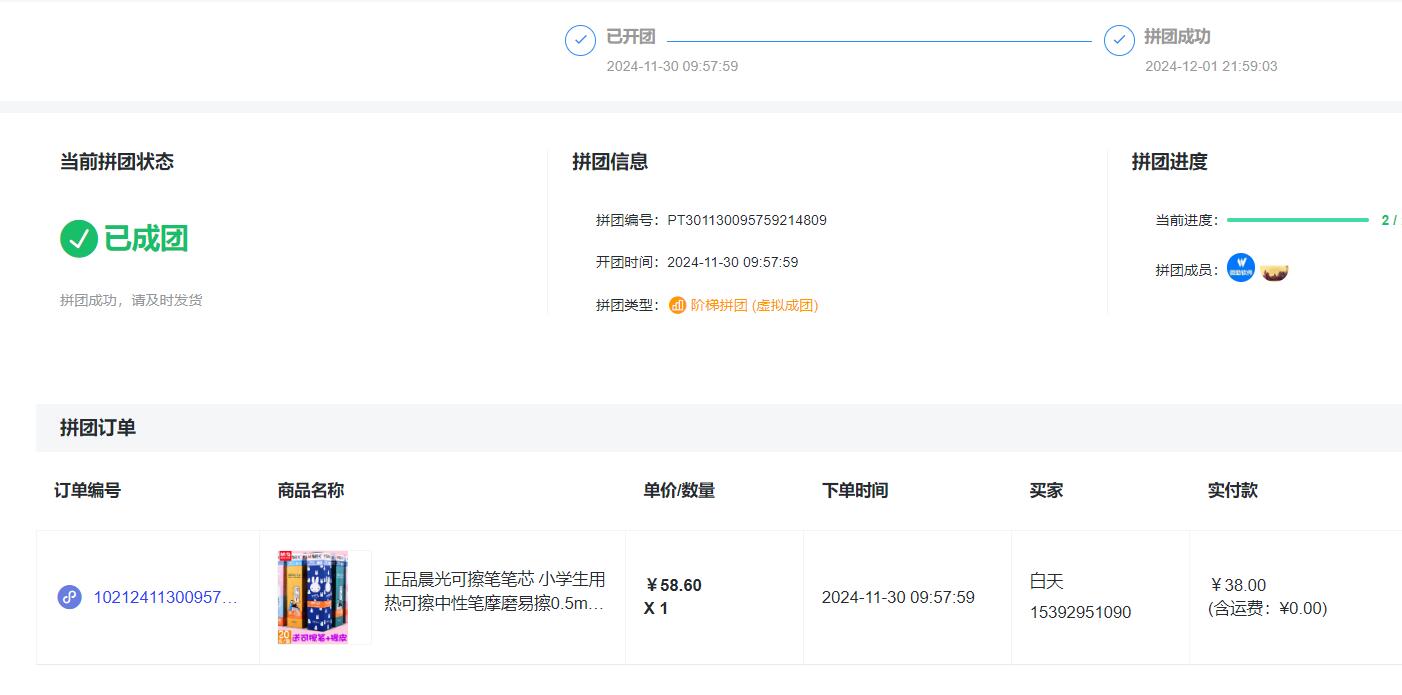Click the 实付款 column header
The image size is (1402, 695).
[1233, 490]
